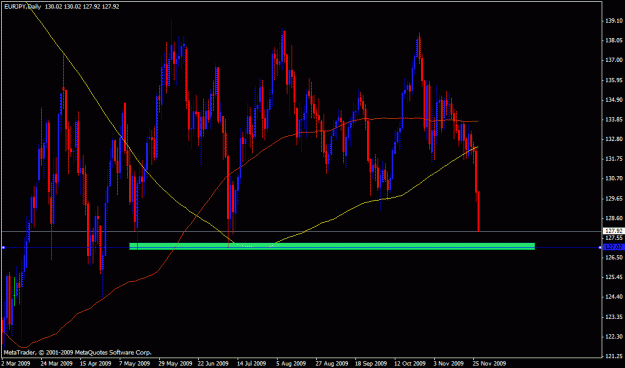Click the 122.30 price axis label
Image resolution: width=625 pixels, height=368 pixels.
(x=614, y=337)
